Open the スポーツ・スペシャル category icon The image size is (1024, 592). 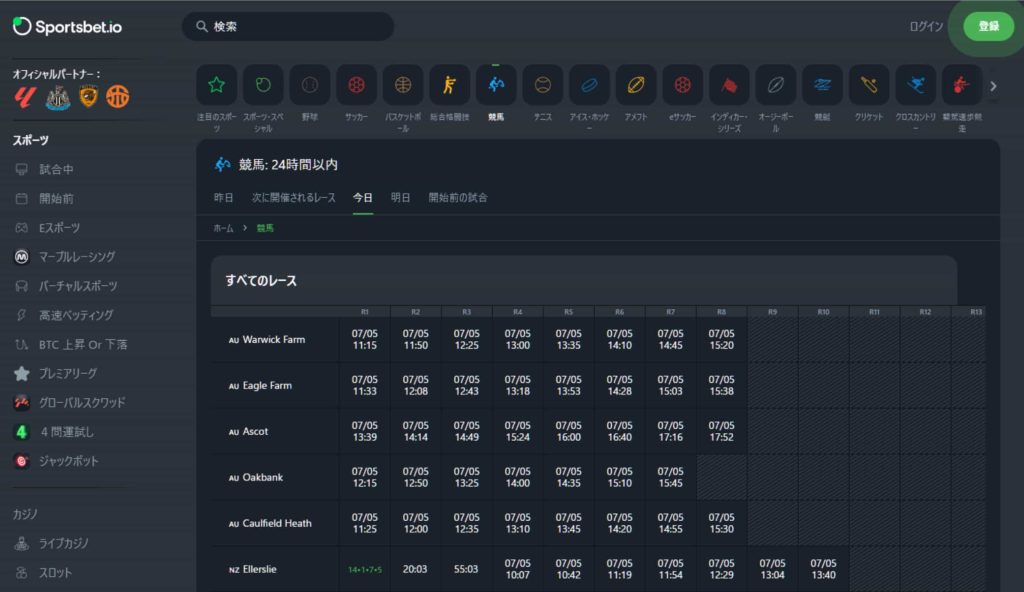[x=263, y=85]
